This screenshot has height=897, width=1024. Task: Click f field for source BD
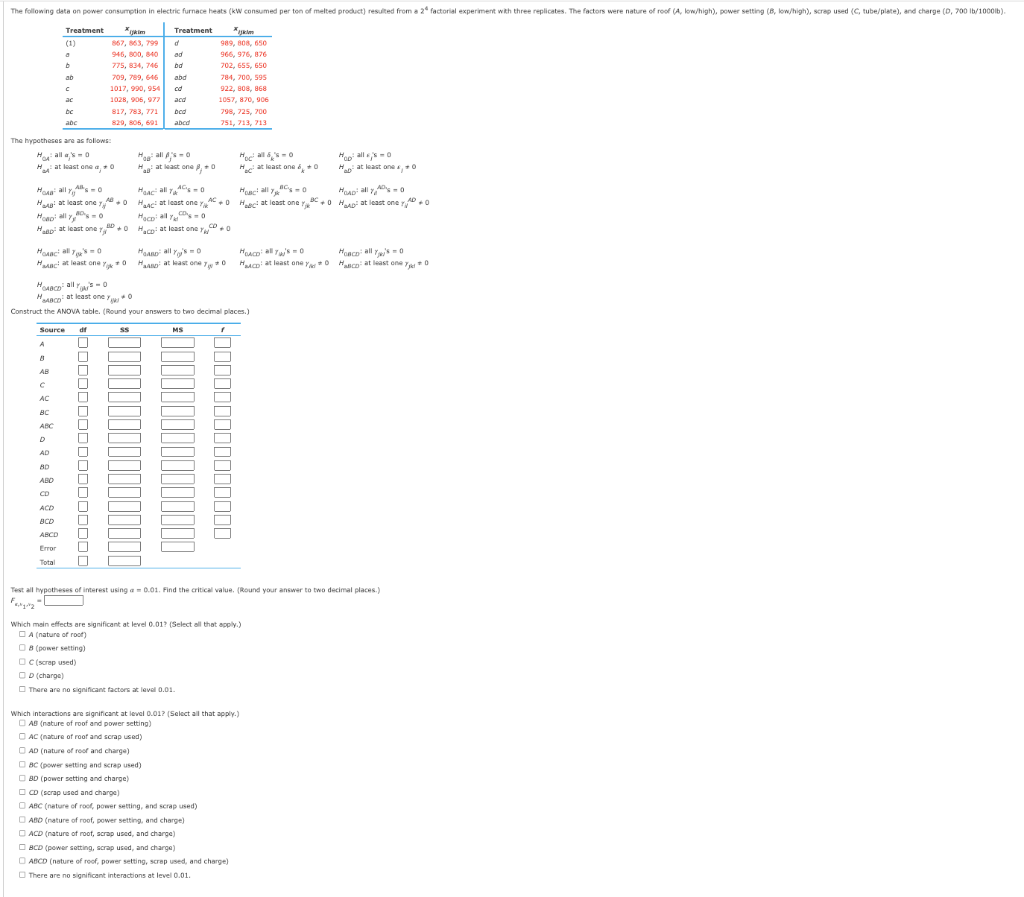point(222,465)
